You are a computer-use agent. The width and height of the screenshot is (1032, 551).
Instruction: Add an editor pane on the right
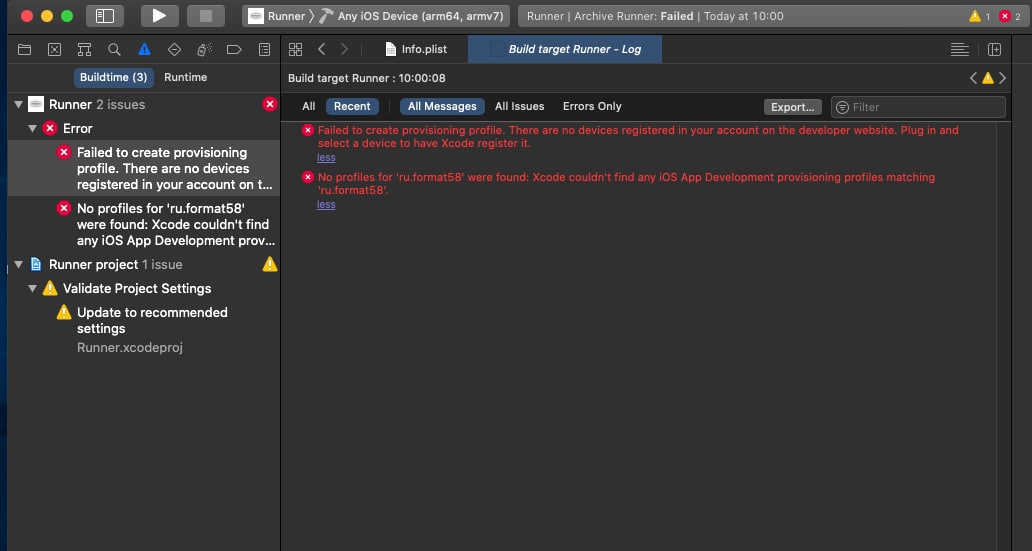[x=994, y=49]
